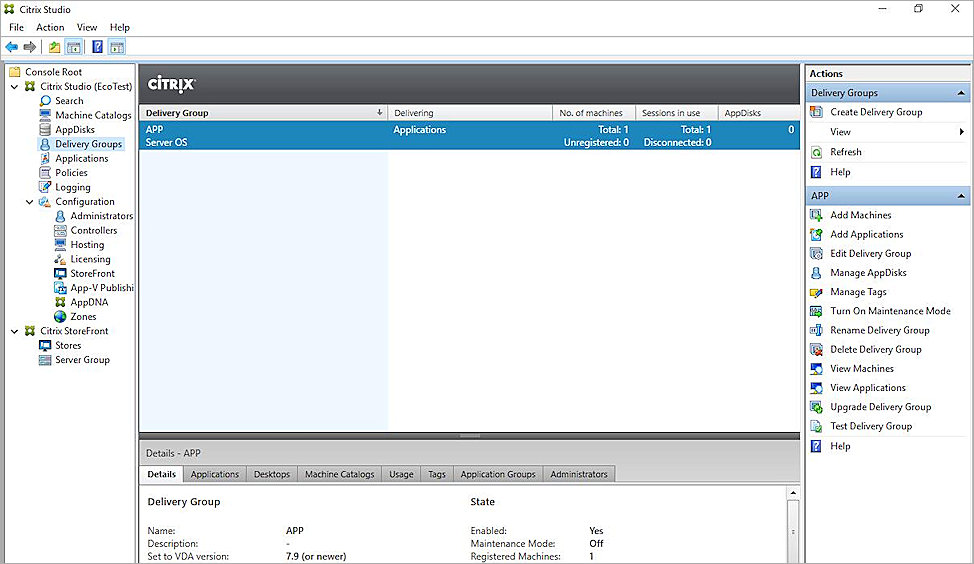The height and width of the screenshot is (564, 974).
Task: Collapse the Configuration tree node
Action: pos(29,202)
